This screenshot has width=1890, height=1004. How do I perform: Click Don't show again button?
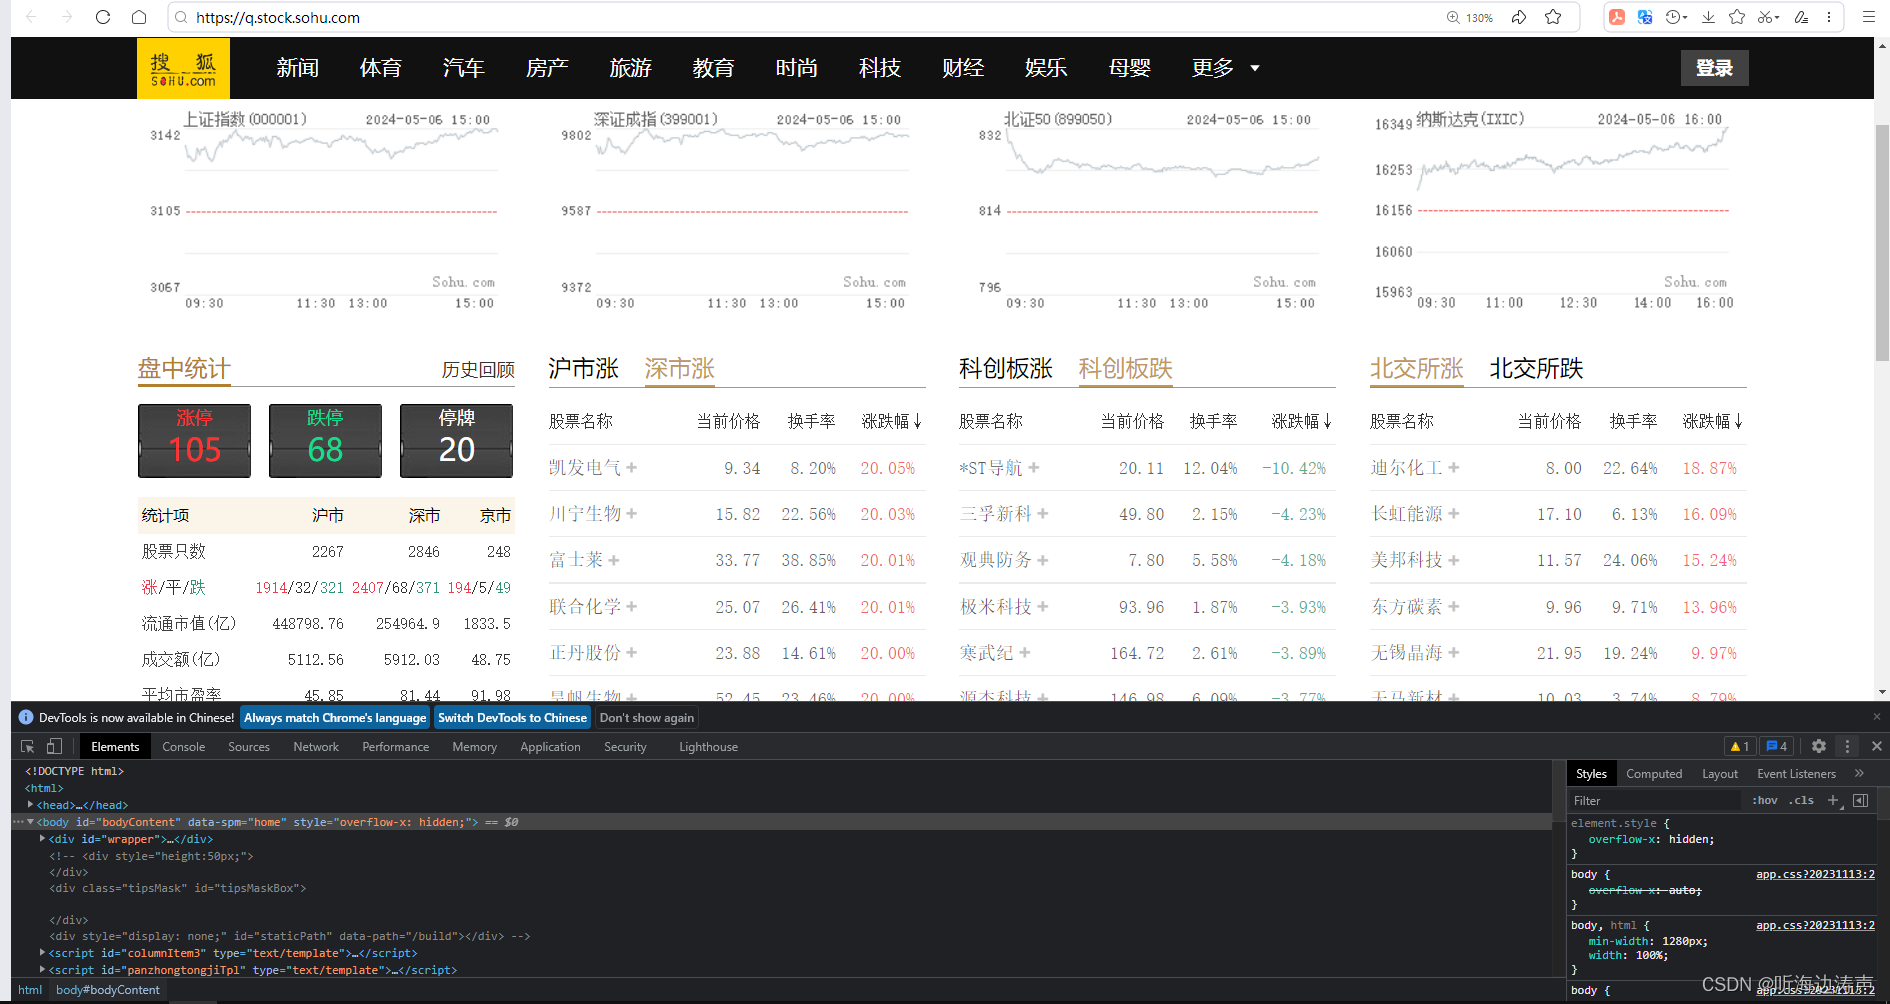[647, 717]
